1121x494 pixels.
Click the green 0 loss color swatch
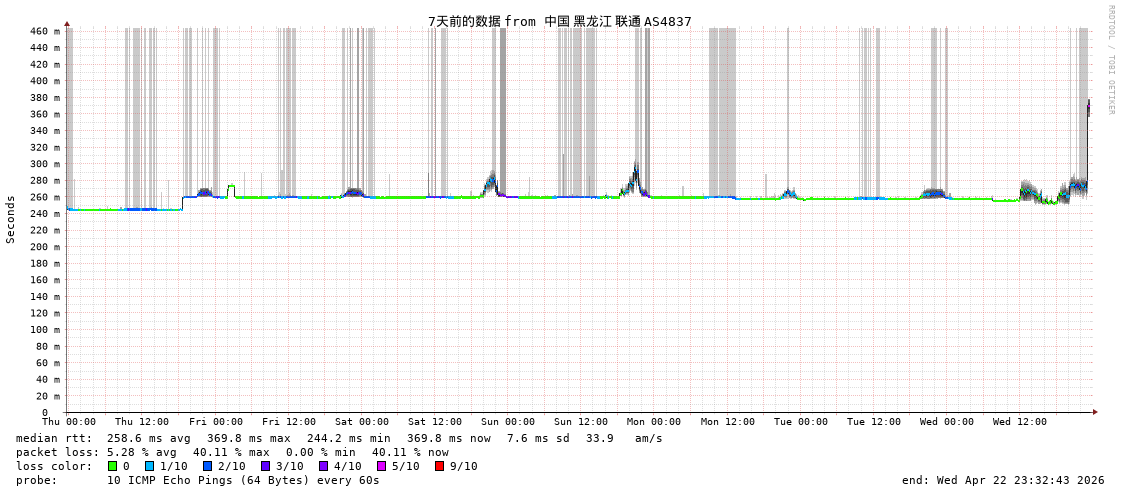tap(113, 466)
